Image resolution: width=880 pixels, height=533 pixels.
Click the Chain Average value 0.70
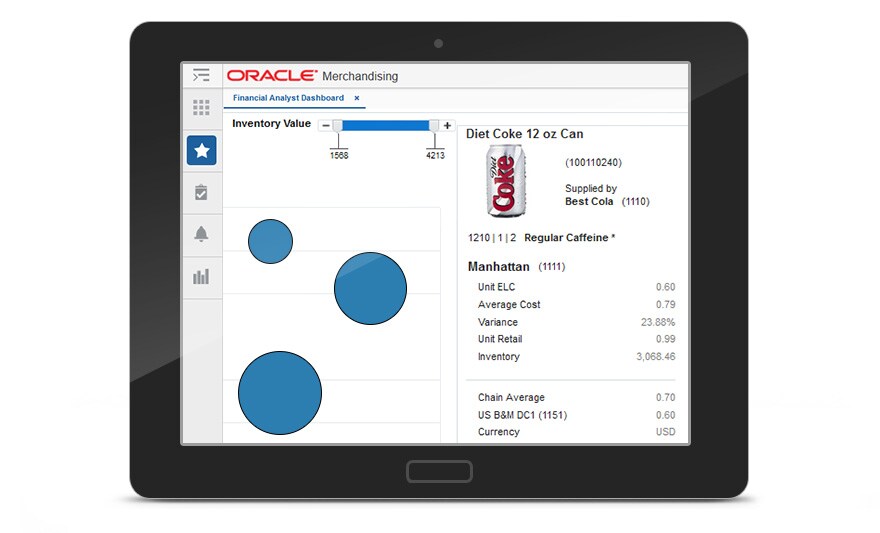666,398
